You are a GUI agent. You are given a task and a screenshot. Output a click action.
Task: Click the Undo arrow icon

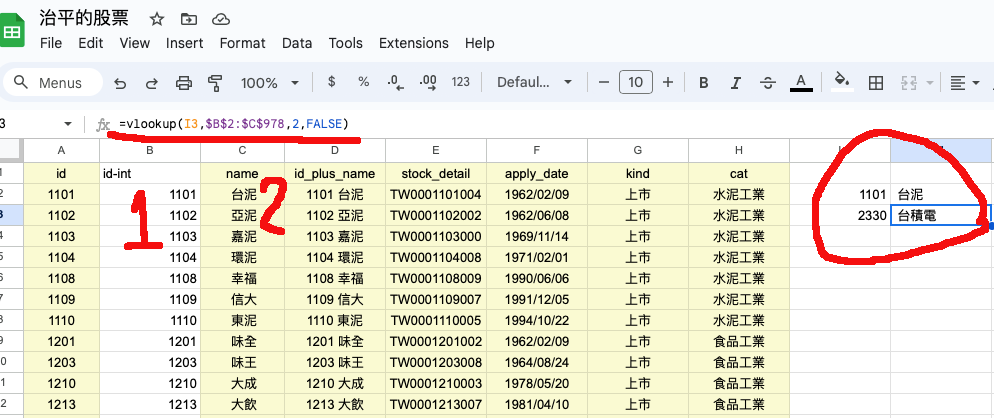click(x=120, y=83)
